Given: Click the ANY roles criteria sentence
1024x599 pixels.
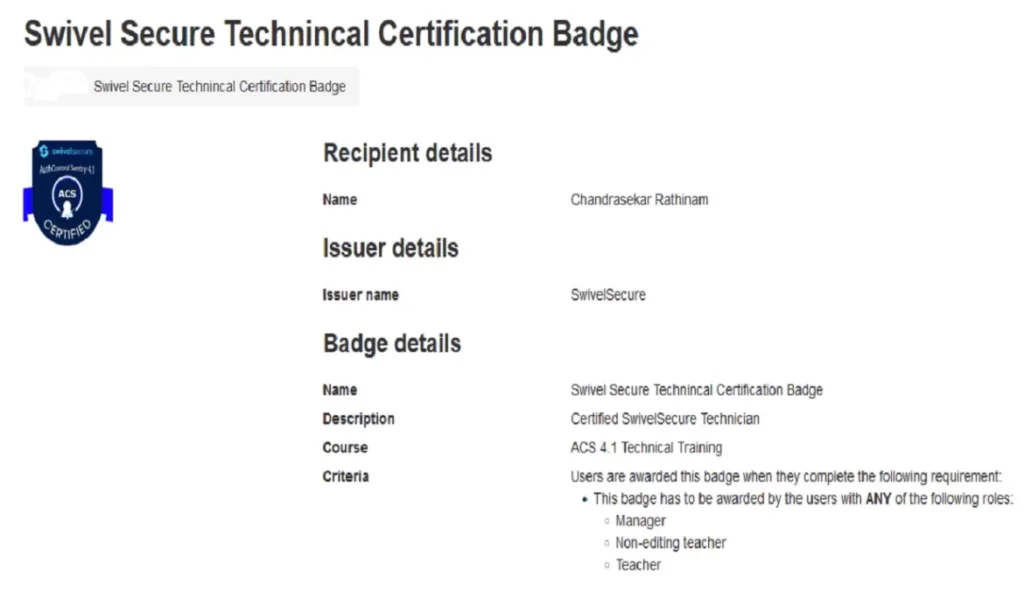Looking at the screenshot, I should pyautogui.click(x=803, y=498).
